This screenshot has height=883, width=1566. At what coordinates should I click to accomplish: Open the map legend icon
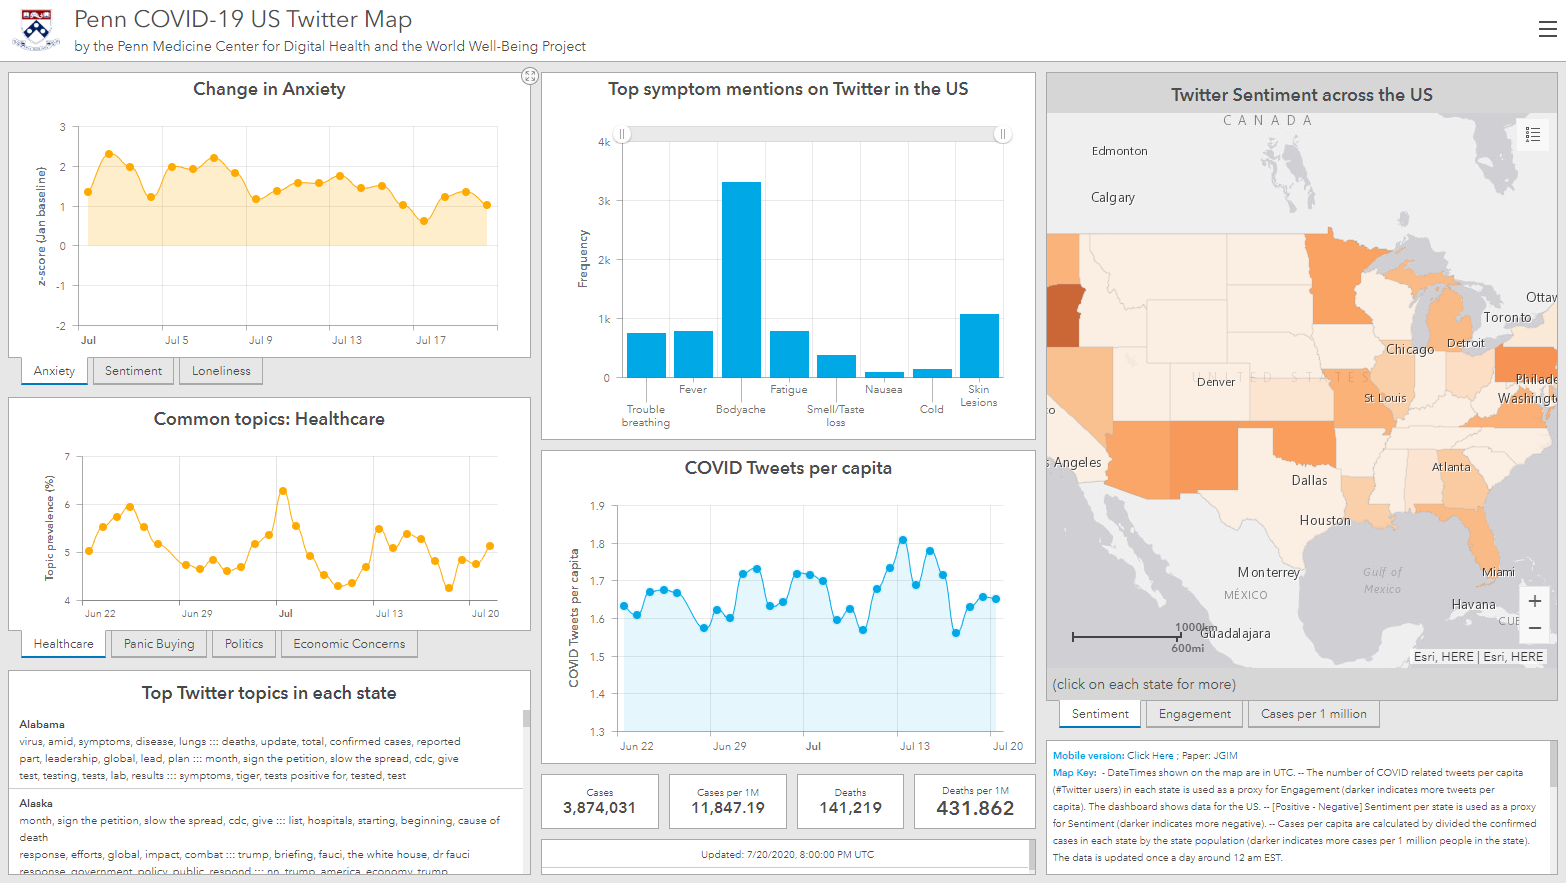click(x=1532, y=135)
